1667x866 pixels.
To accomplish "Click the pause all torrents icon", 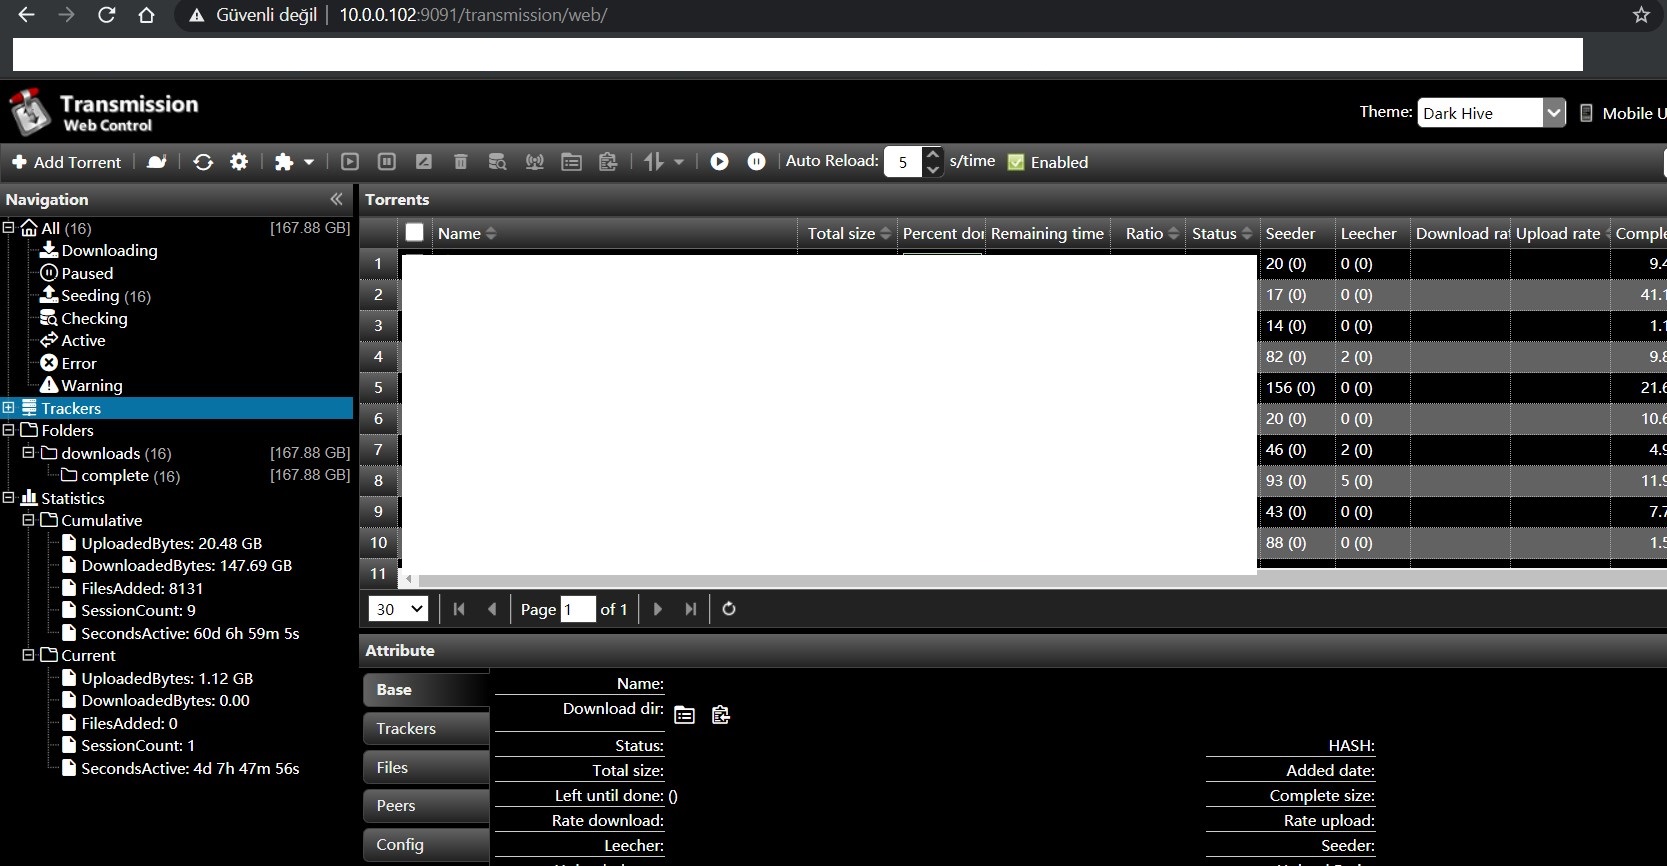I will click(x=757, y=162).
